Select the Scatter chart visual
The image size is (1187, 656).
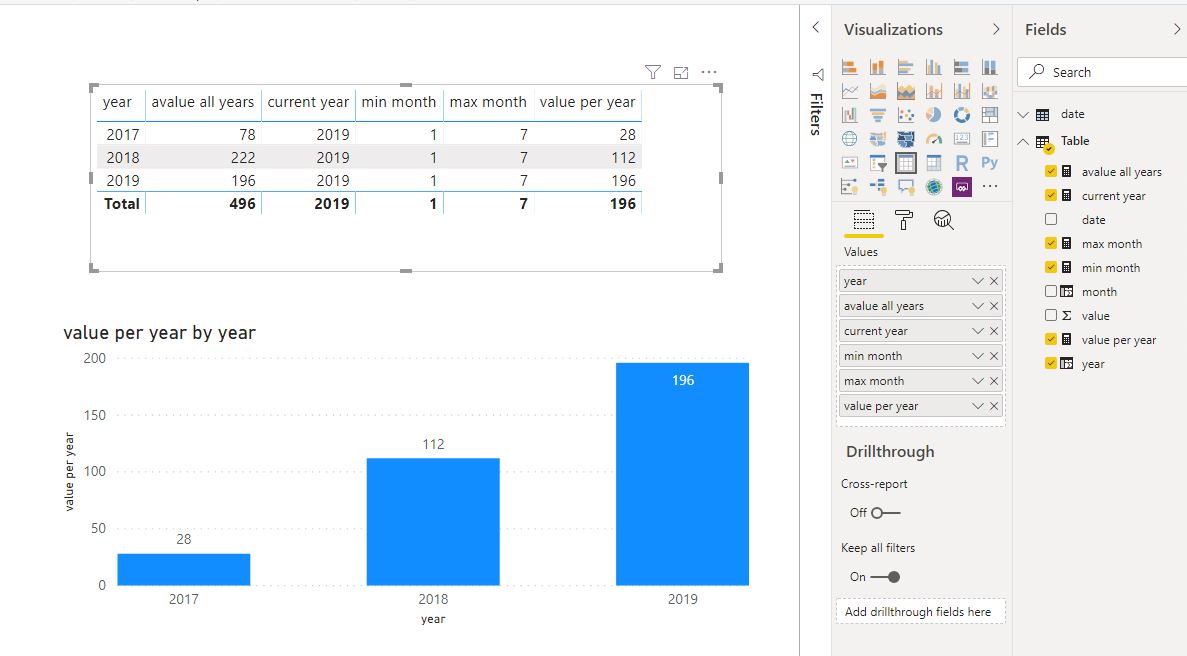click(x=905, y=115)
